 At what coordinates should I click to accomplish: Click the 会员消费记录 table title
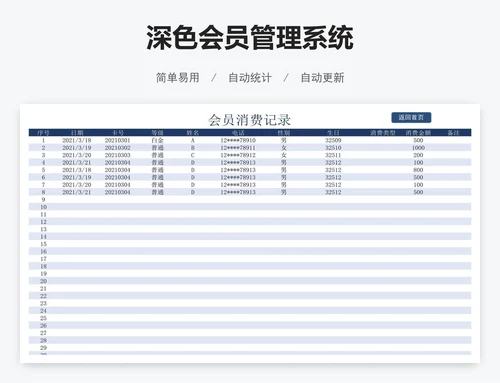tap(250, 120)
